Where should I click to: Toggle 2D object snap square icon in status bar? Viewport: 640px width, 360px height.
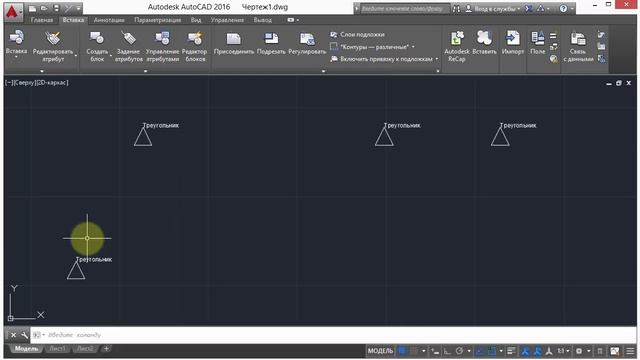pyautogui.click(x=492, y=351)
